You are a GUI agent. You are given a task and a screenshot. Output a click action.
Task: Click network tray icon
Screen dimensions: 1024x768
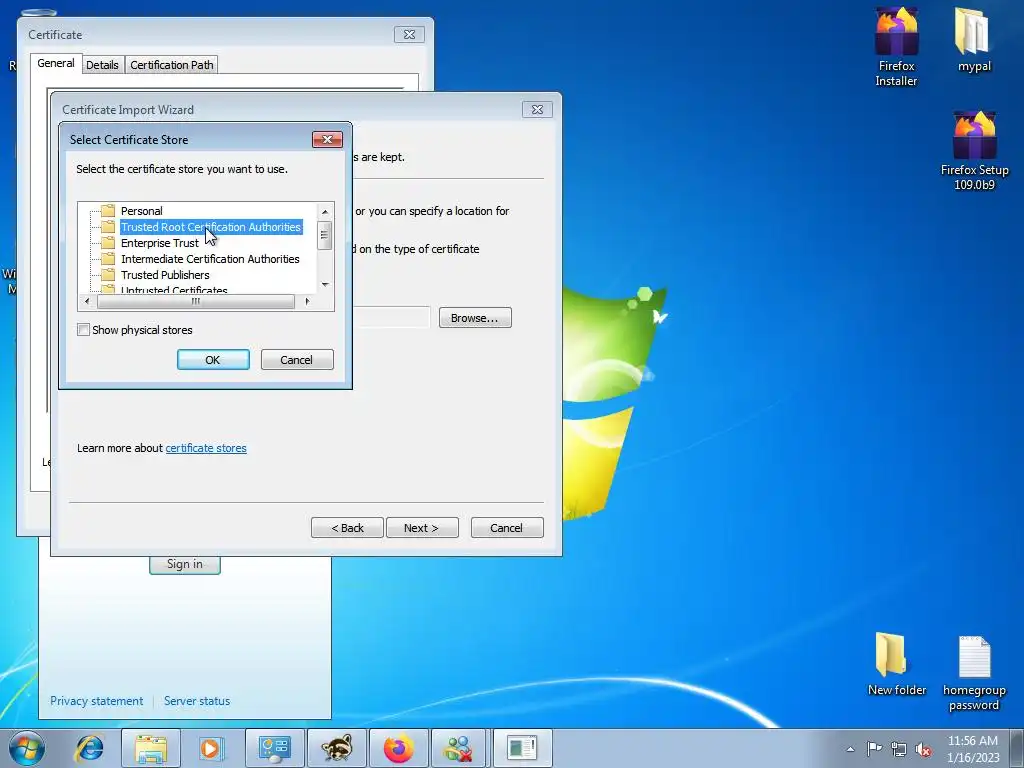(899, 749)
